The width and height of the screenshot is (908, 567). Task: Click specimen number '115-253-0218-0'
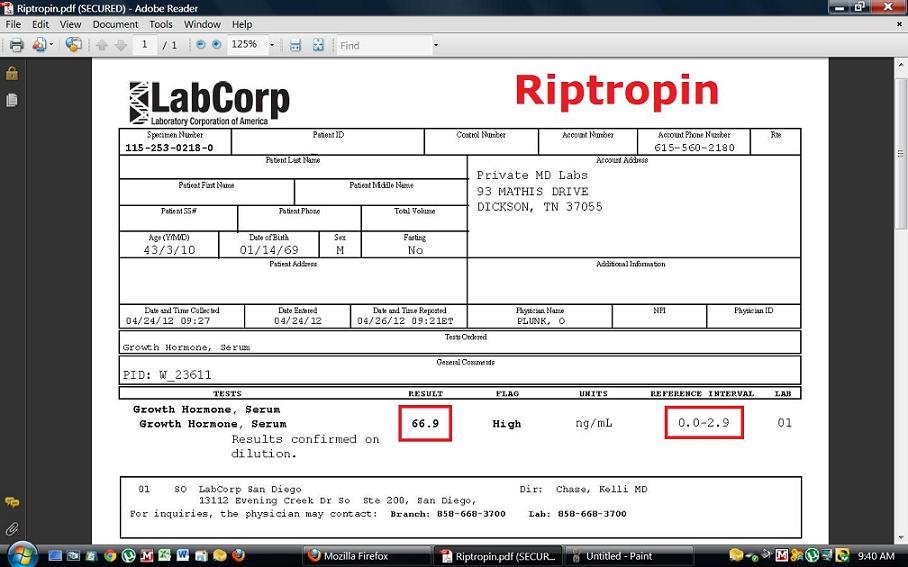coord(169,148)
